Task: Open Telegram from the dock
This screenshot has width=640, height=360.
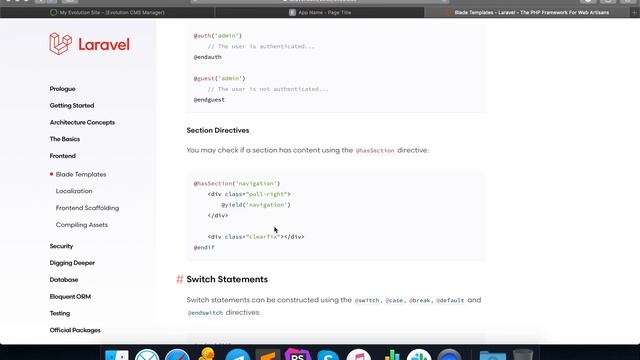Action: click(x=237, y=355)
